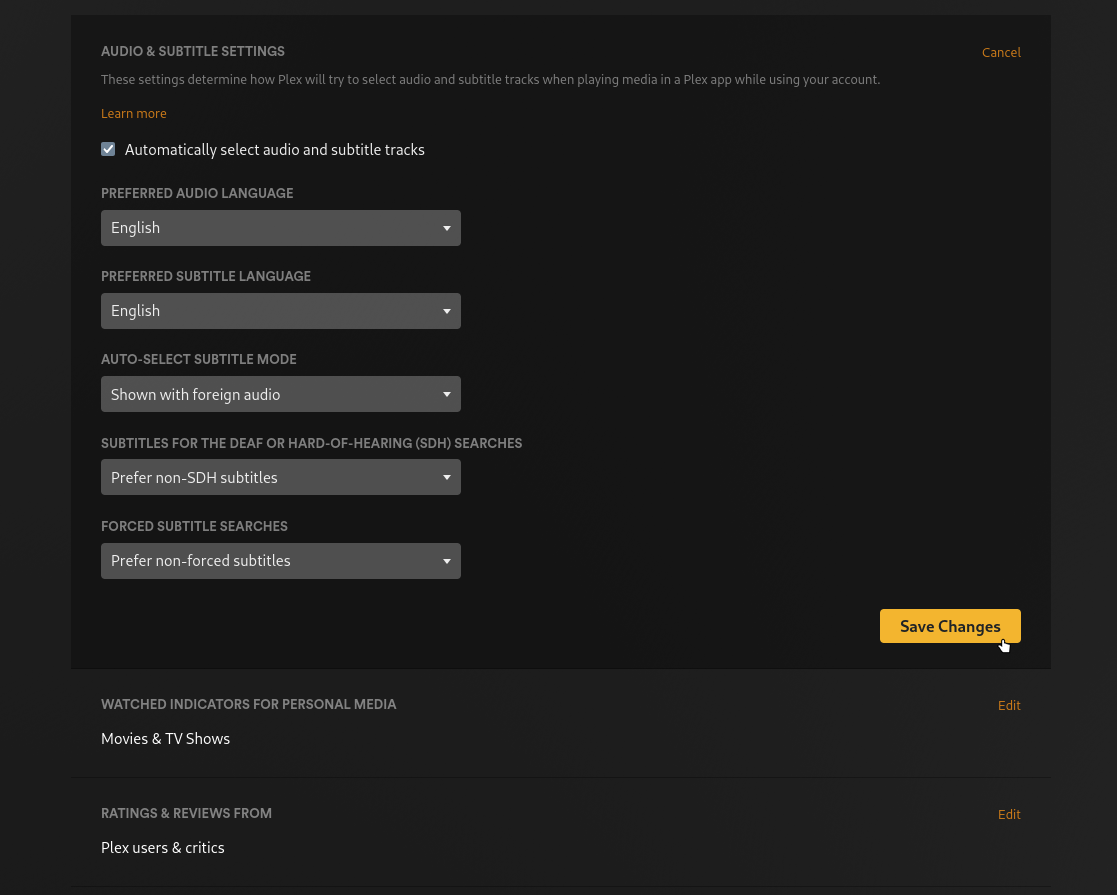Open the Preferred Audio Language dropdown

[280, 228]
